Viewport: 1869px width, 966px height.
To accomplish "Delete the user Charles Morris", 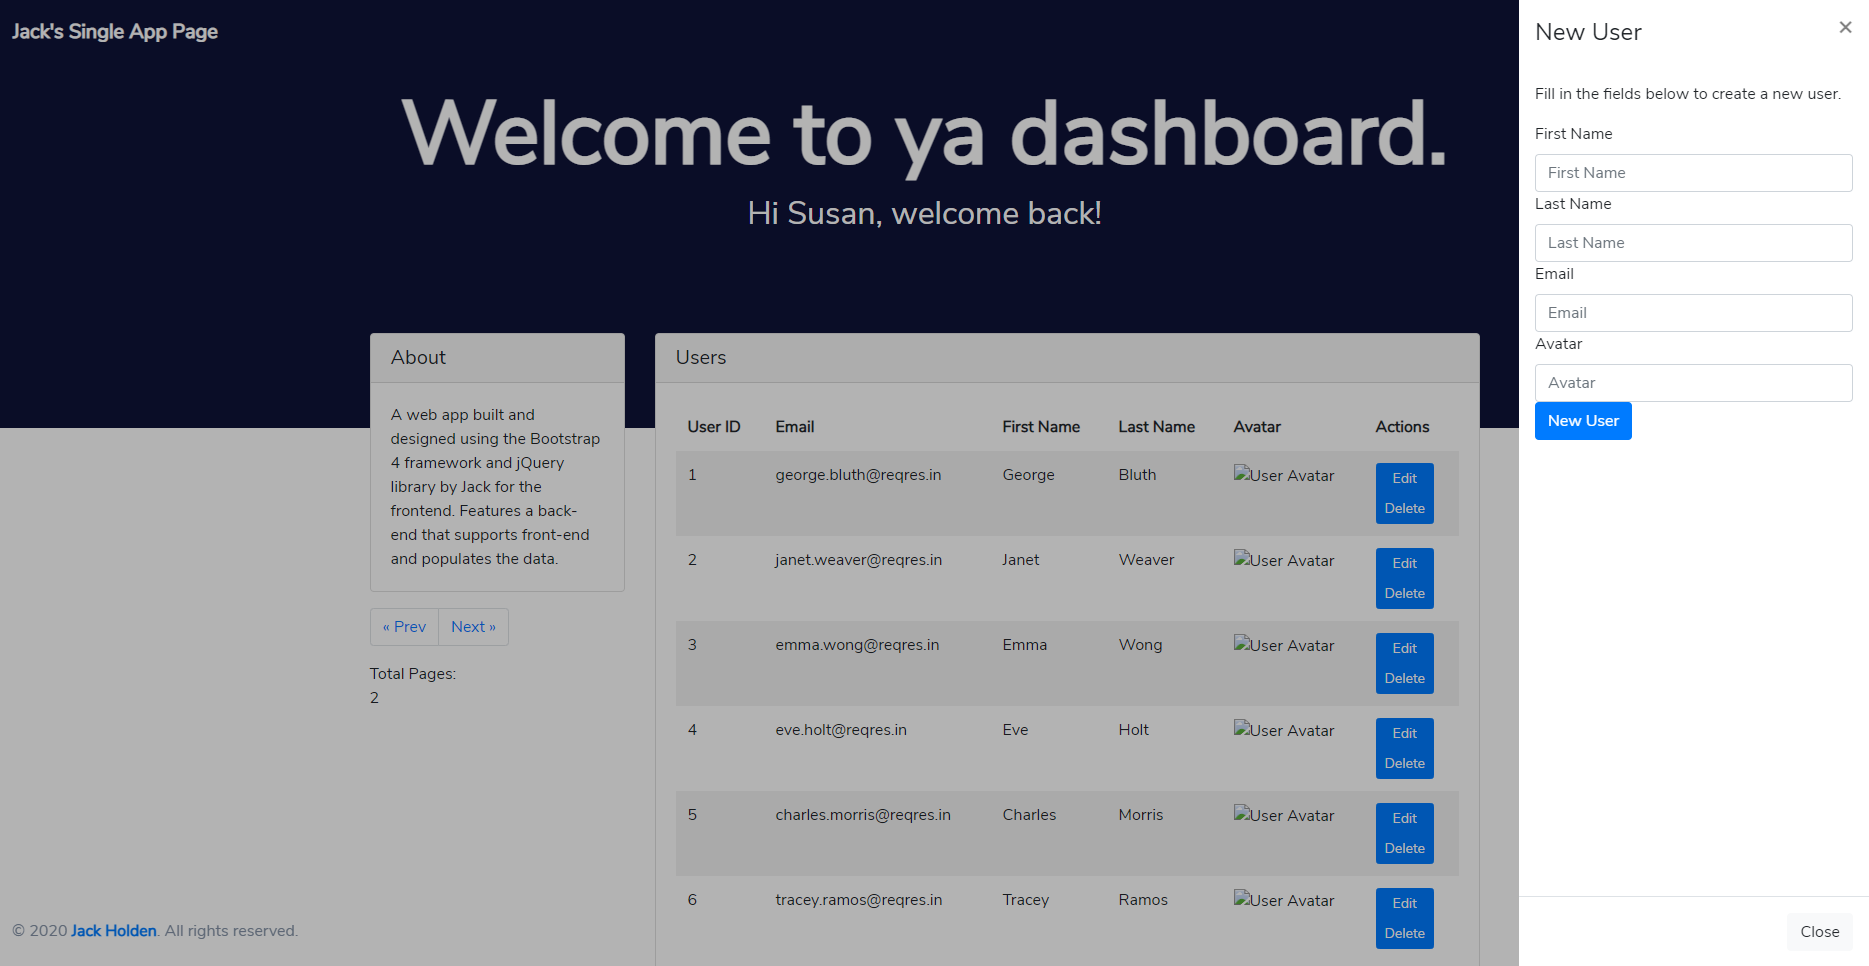I will [1404, 847].
